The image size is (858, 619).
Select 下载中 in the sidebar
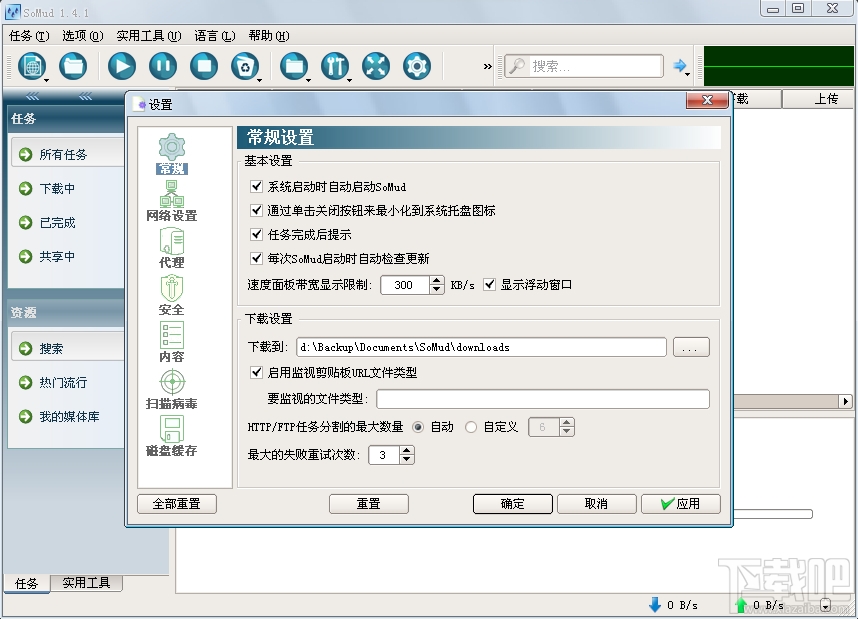57,189
